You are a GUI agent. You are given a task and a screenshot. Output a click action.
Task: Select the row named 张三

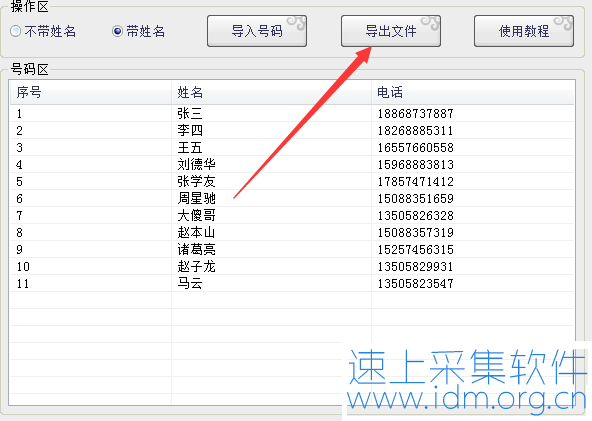292,113
